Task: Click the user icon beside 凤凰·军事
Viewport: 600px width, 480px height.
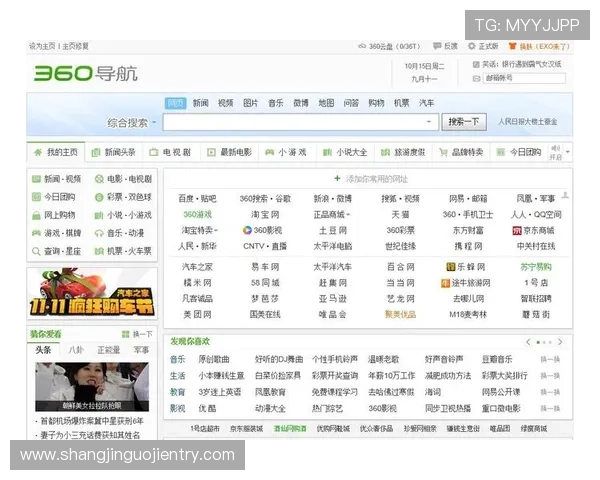Action: tap(565, 196)
